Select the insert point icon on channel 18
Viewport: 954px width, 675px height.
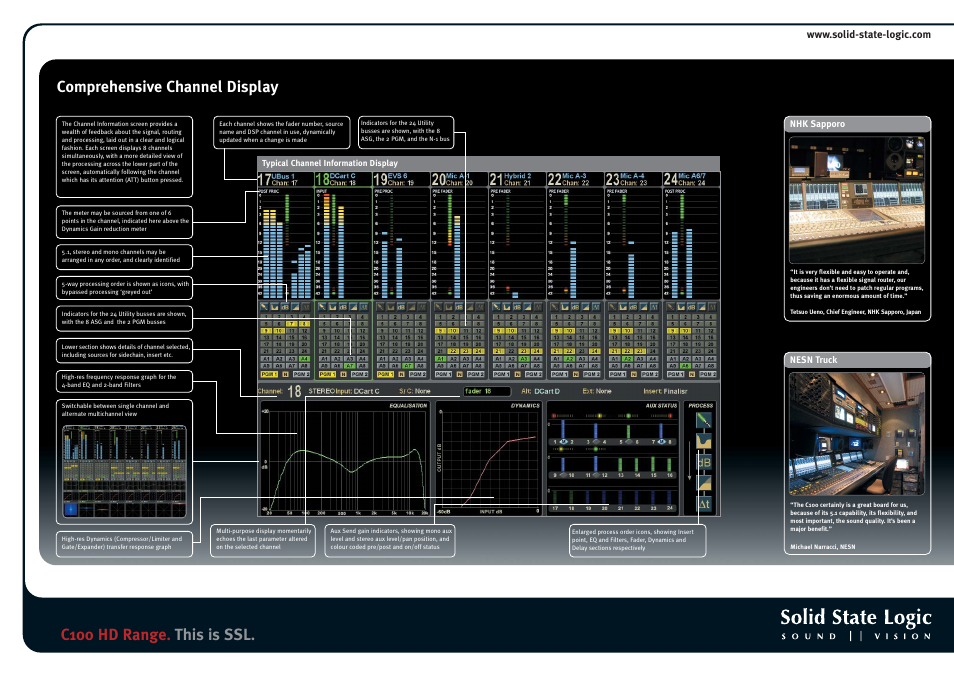tap(322, 307)
